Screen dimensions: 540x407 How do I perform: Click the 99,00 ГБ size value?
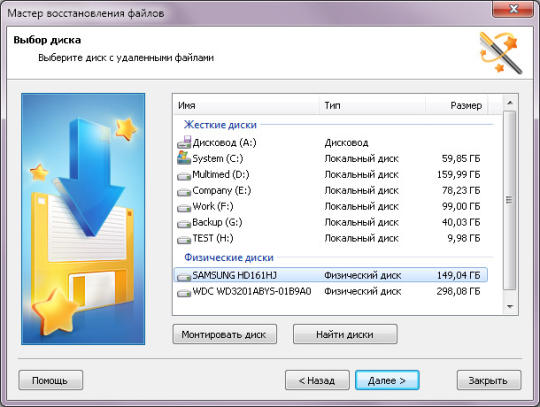coord(461,206)
